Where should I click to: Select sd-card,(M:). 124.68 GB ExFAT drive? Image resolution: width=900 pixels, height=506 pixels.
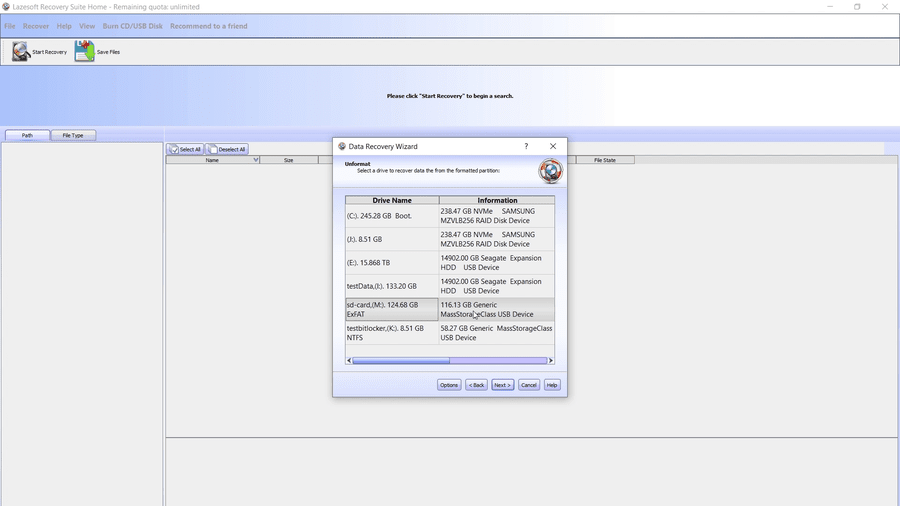click(392, 309)
